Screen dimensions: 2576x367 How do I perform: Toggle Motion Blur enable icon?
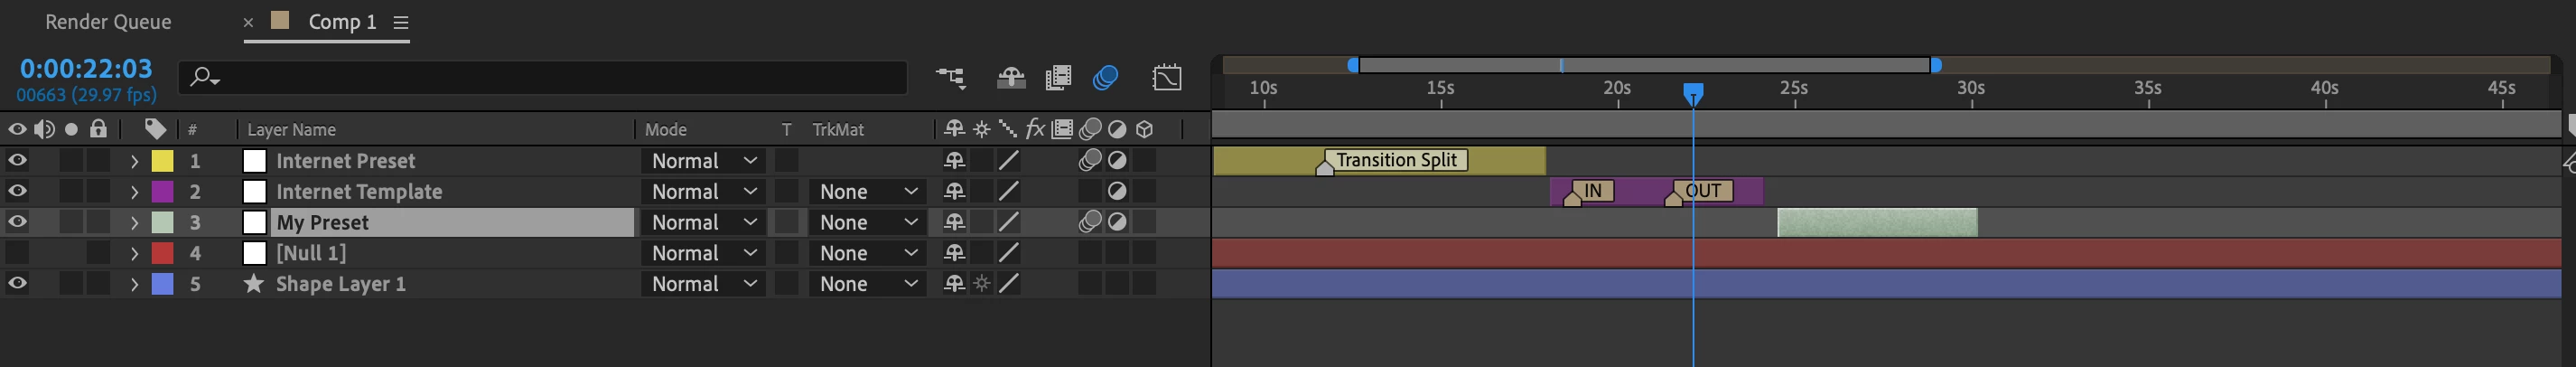(1105, 77)
